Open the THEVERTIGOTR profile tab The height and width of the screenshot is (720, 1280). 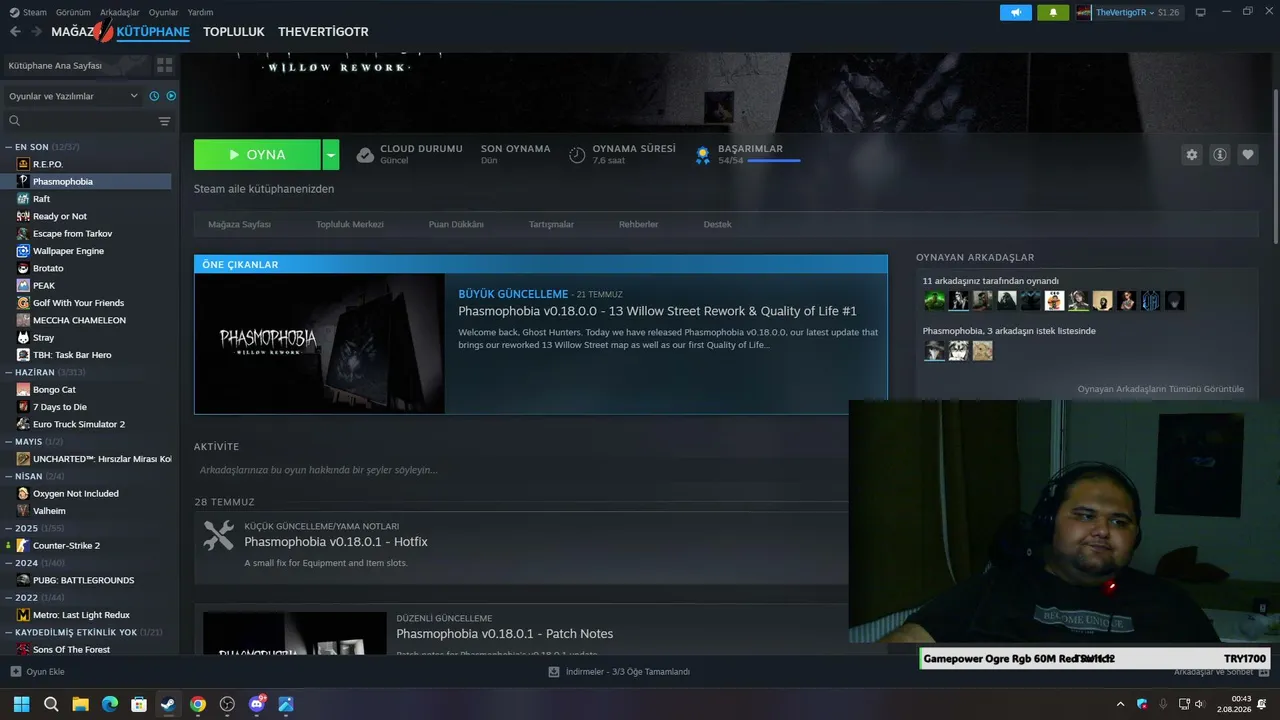tap(323, 32)
